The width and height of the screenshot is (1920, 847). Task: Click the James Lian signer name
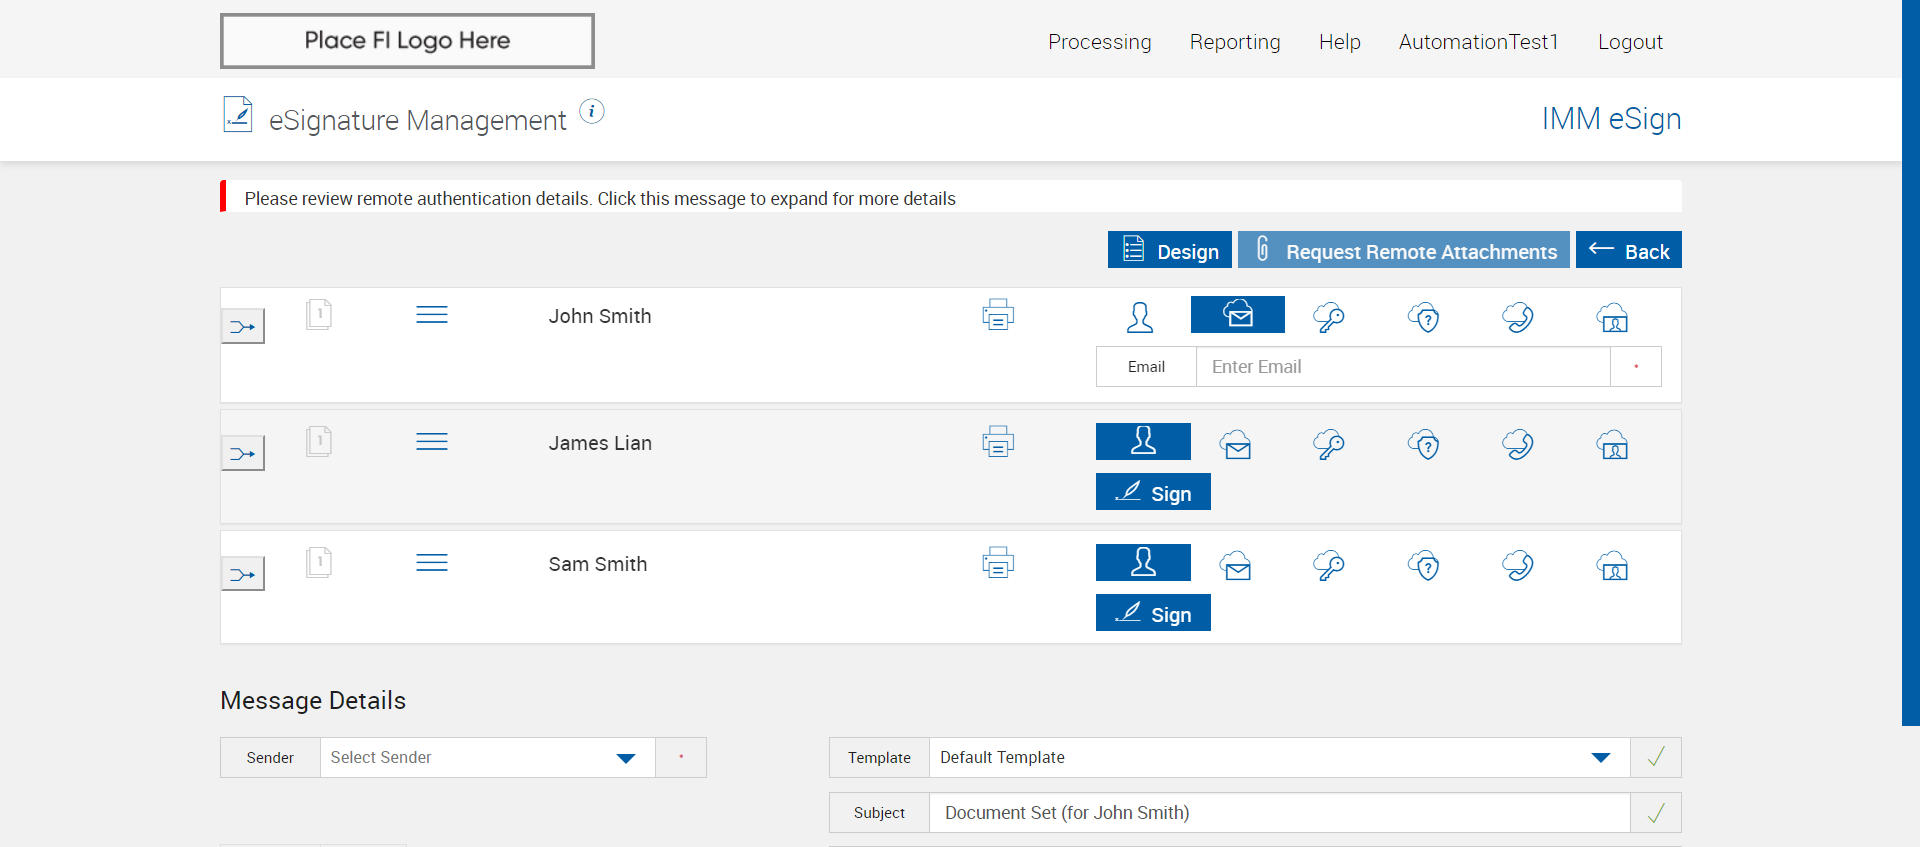pos(600,443)
